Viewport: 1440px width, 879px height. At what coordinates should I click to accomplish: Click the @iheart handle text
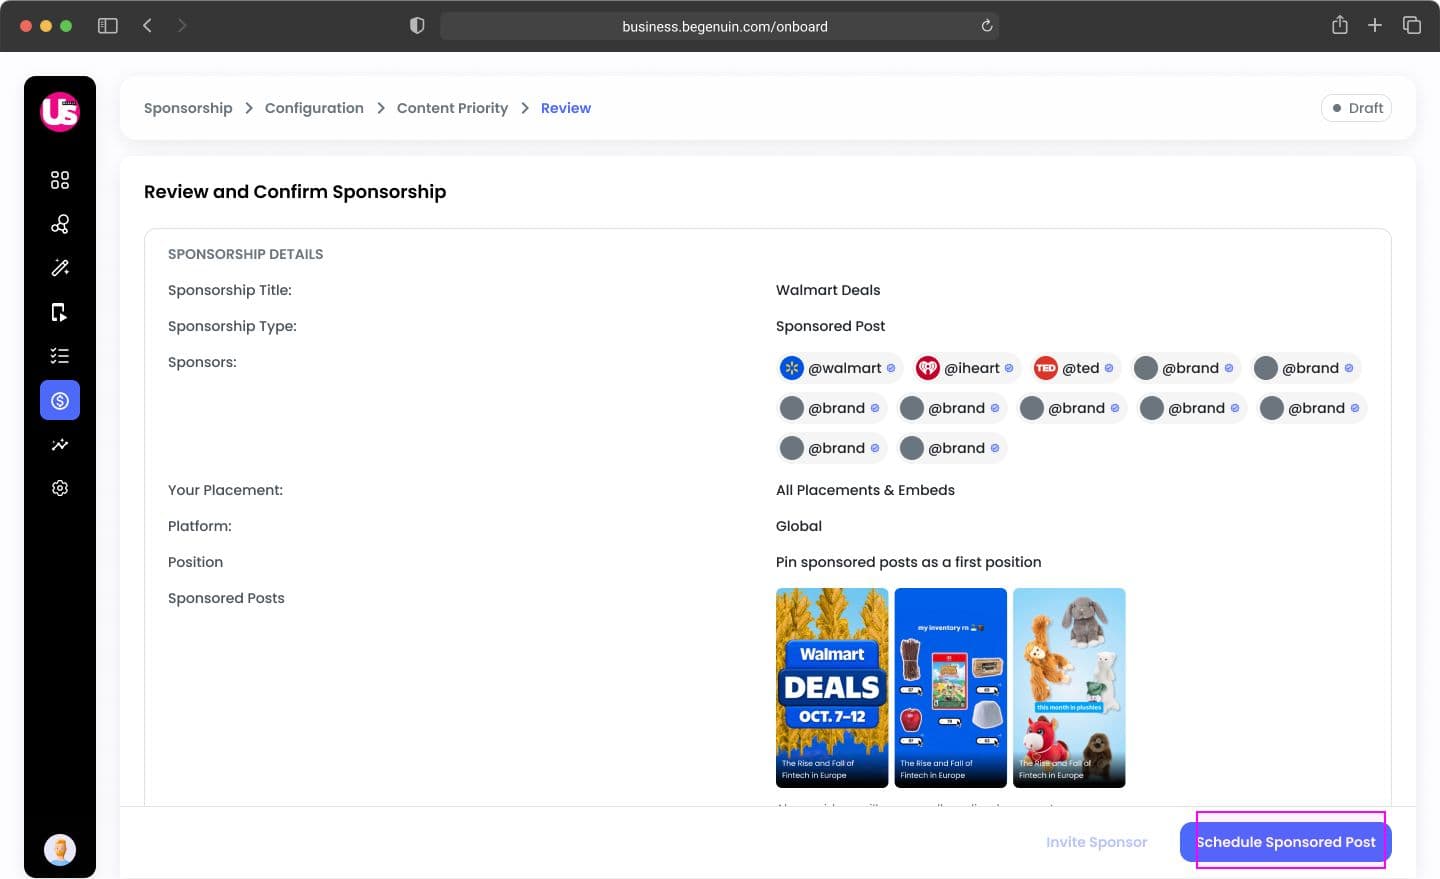click(972, 368)
